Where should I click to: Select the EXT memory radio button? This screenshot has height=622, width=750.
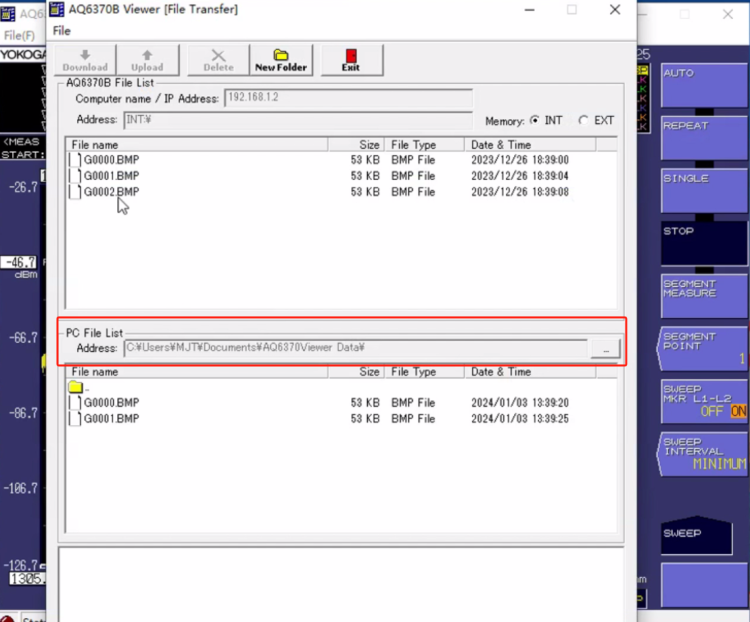pos(583,120)
